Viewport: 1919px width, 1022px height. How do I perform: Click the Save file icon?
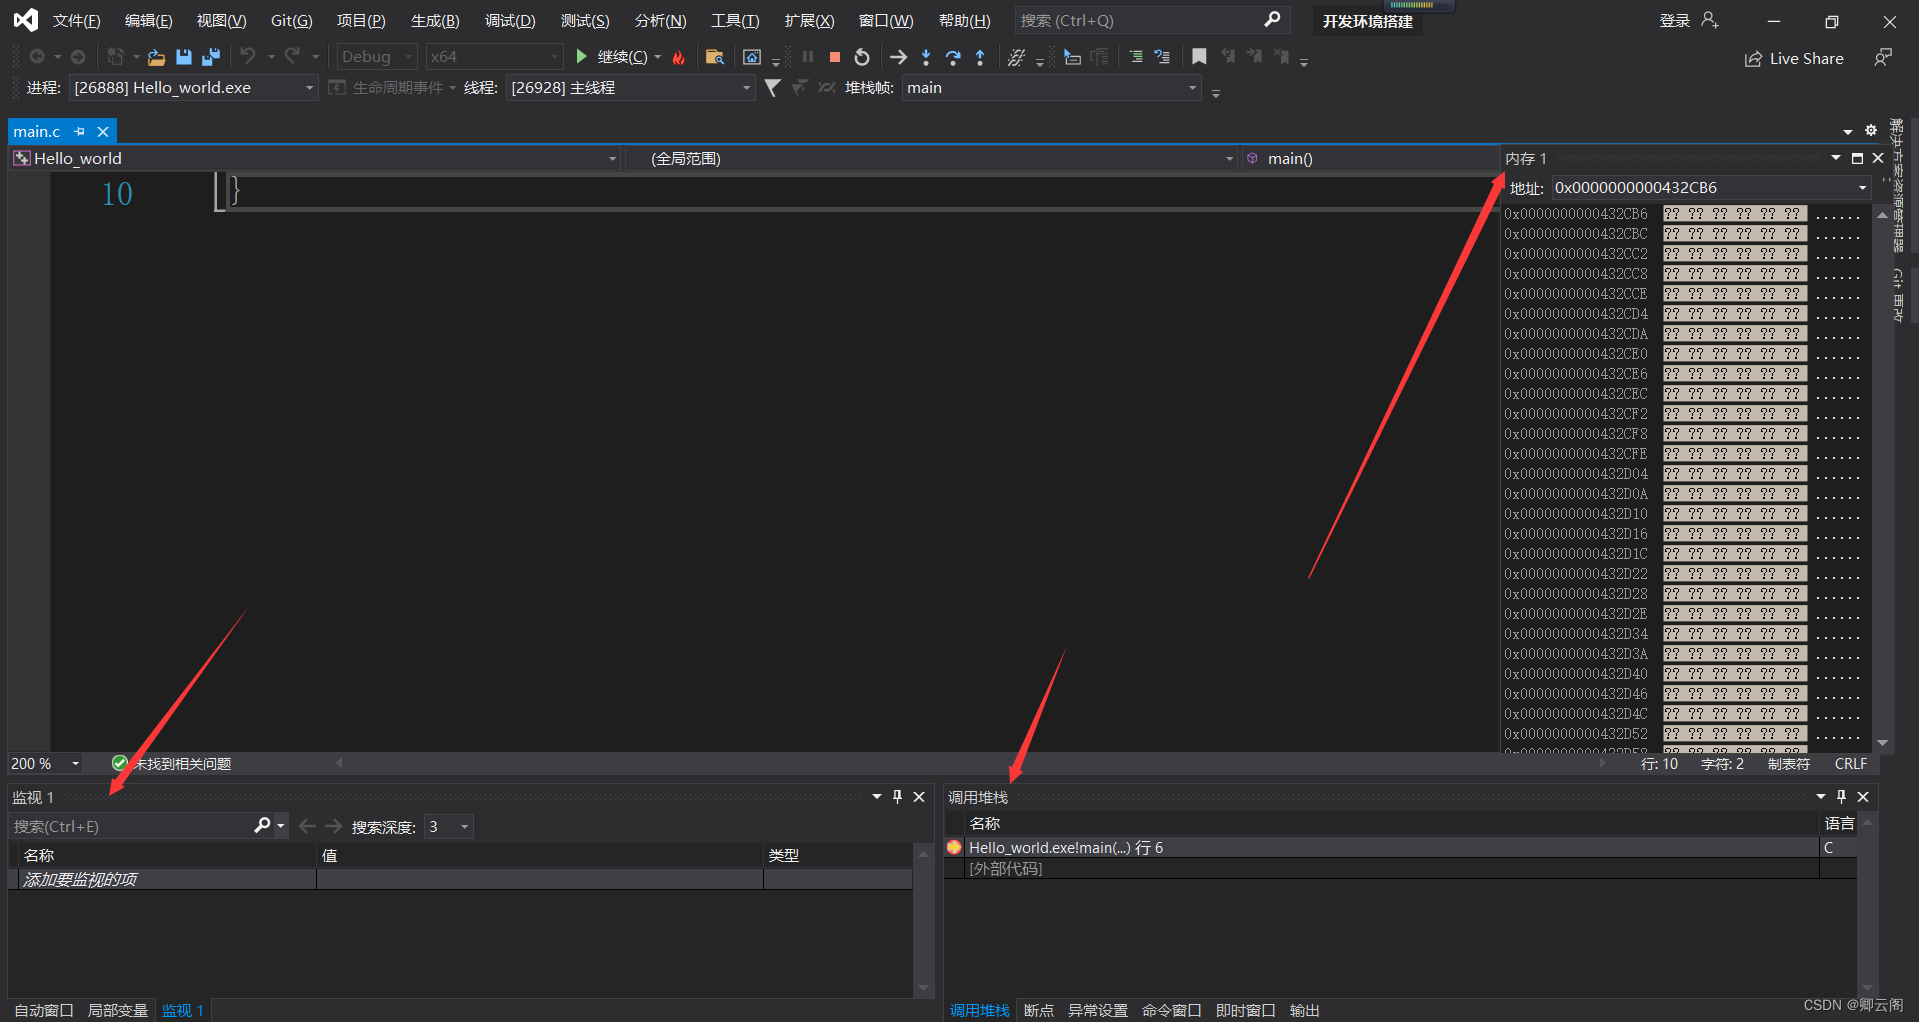[184, 57]
